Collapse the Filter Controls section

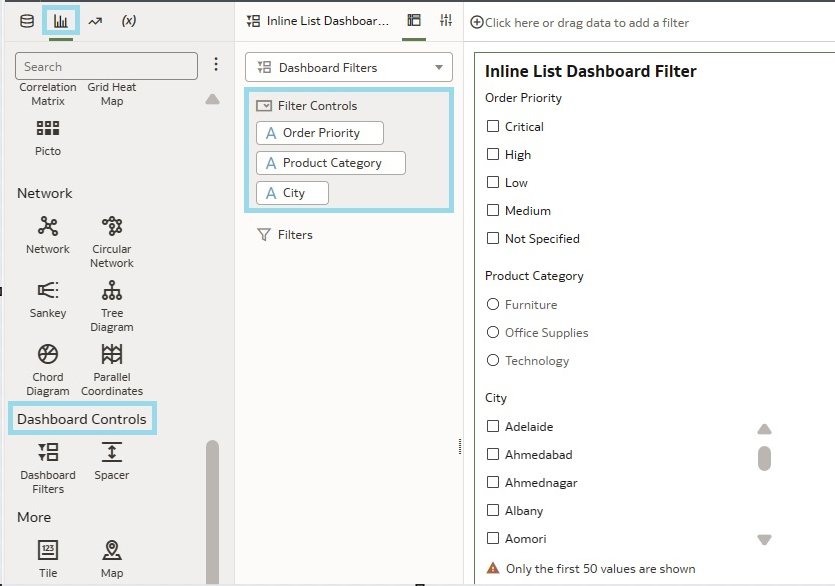pyautogui.click(x=264, y=106)
